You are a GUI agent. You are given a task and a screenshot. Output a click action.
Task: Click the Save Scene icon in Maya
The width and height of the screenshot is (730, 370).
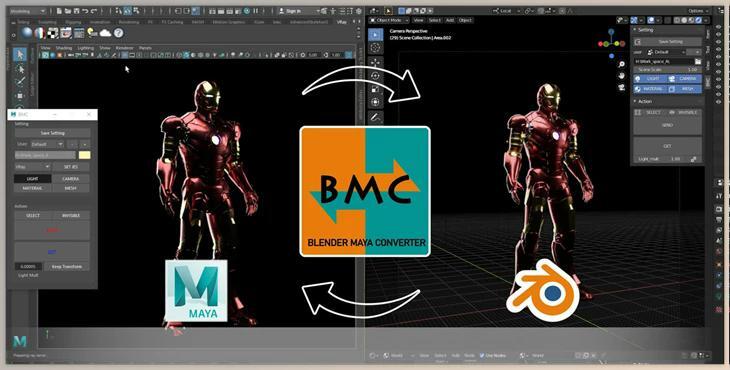click(76, 11)
